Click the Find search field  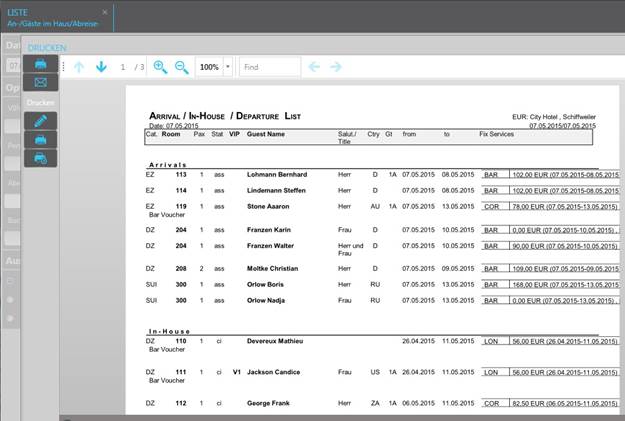pos(270,67)
